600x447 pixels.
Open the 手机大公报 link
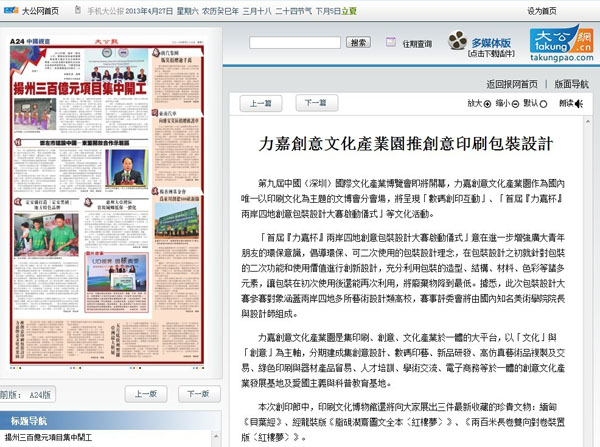pos(106,11)
